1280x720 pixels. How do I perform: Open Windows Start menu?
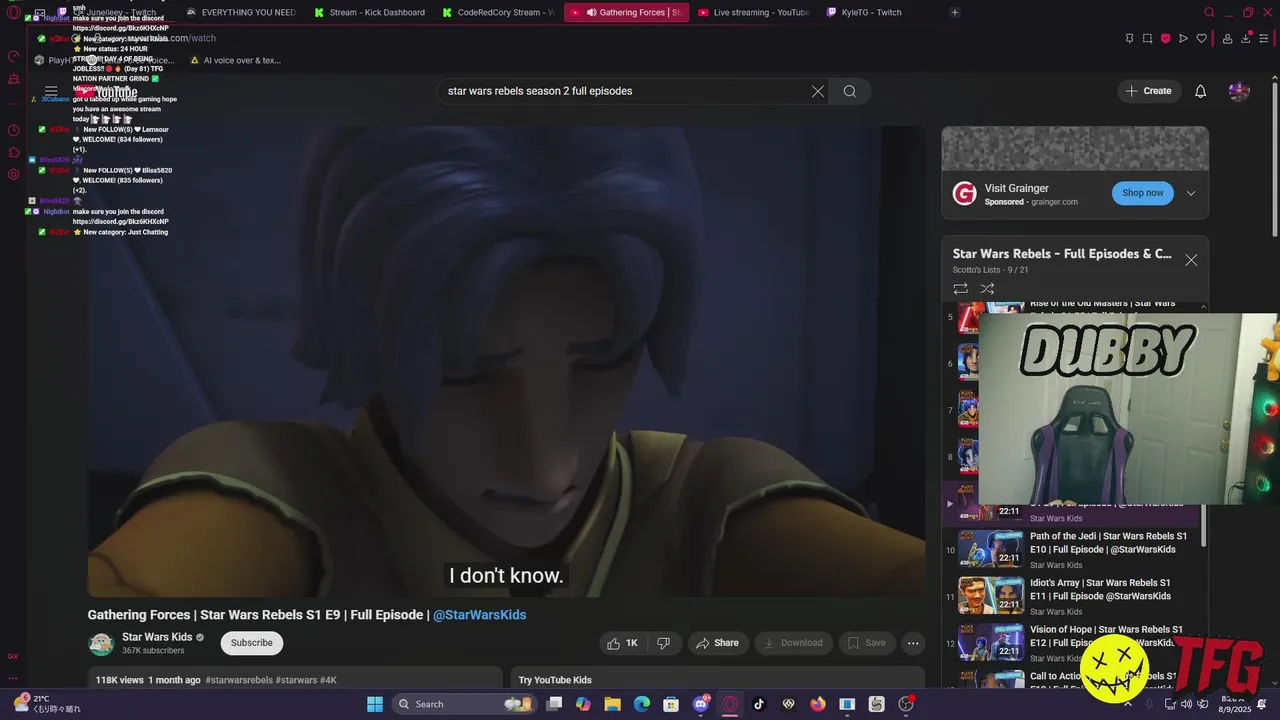pos(375,704)
